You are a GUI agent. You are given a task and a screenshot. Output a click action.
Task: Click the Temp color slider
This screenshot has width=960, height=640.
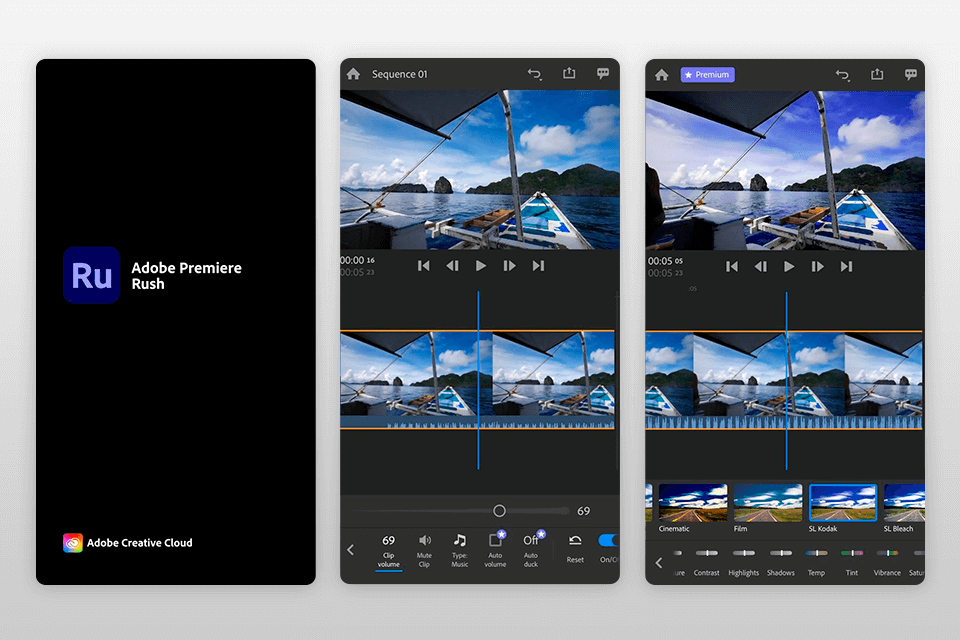816,553
